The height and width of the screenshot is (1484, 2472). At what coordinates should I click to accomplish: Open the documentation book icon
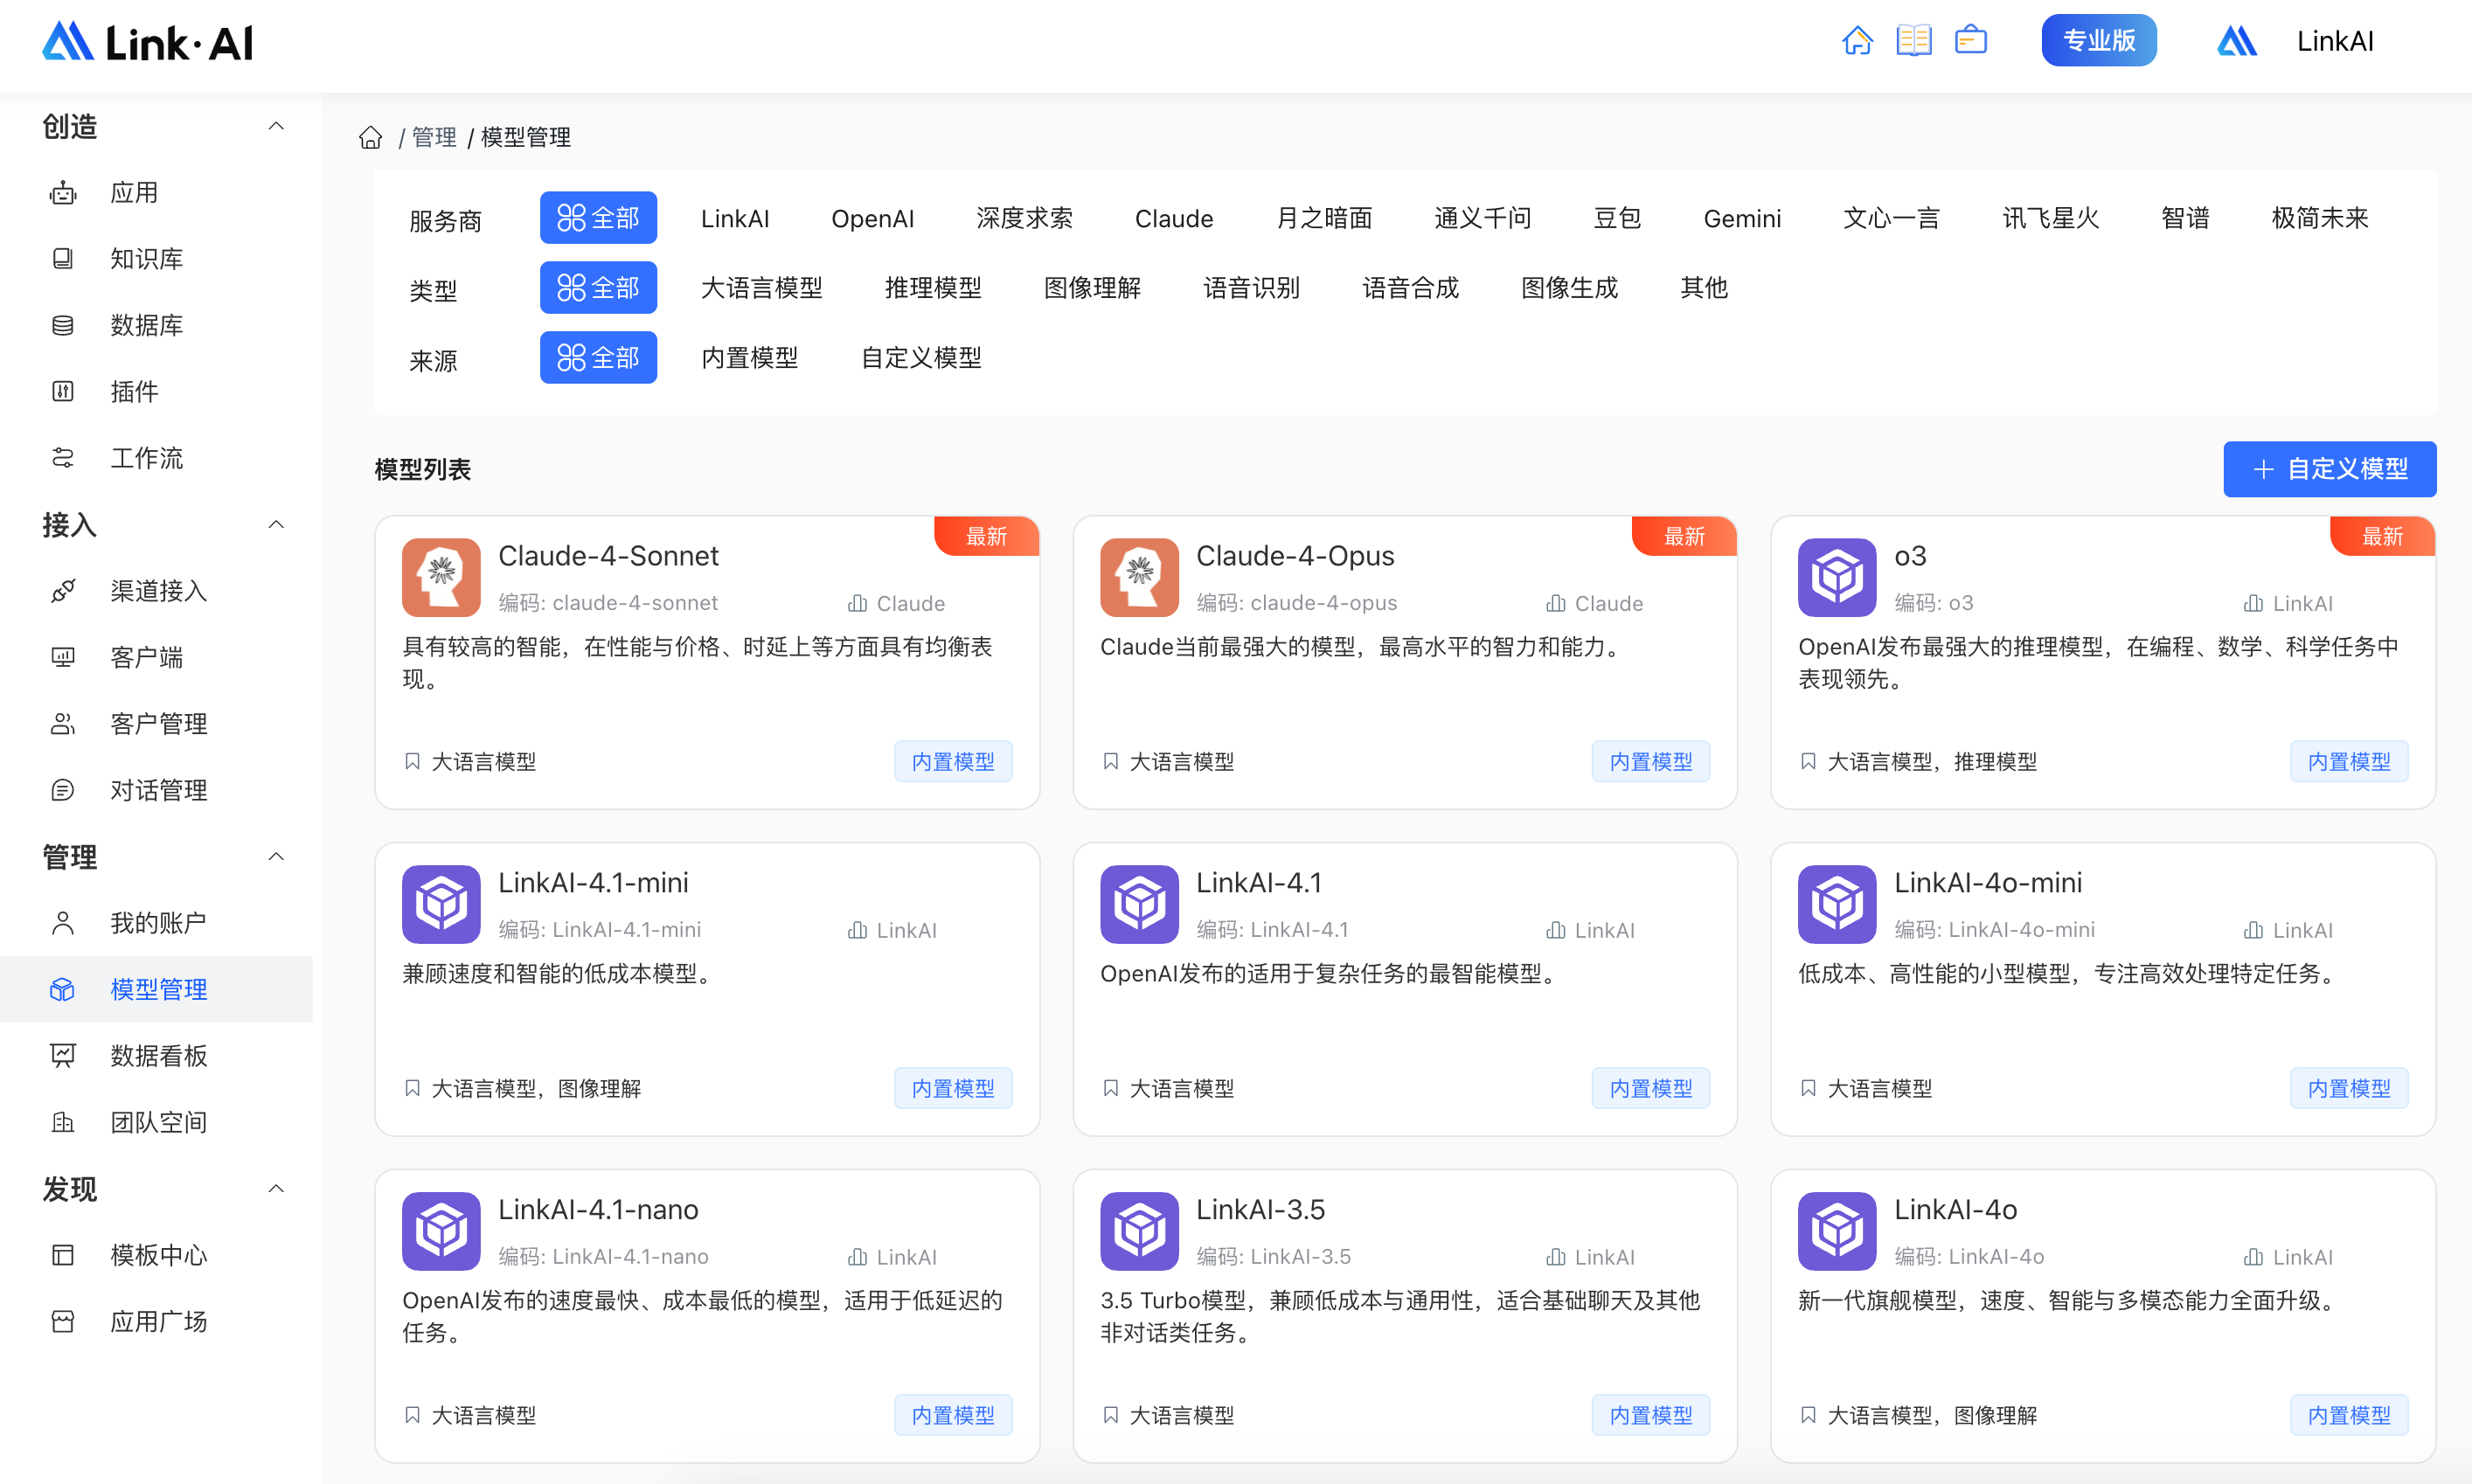pyautogui.click(x=1914, y=41)
